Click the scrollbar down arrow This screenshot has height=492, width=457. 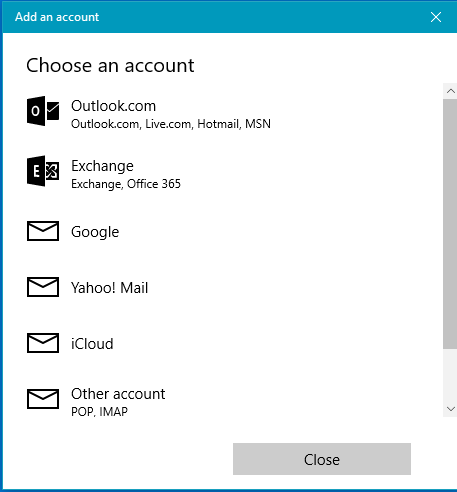[450, 409]
